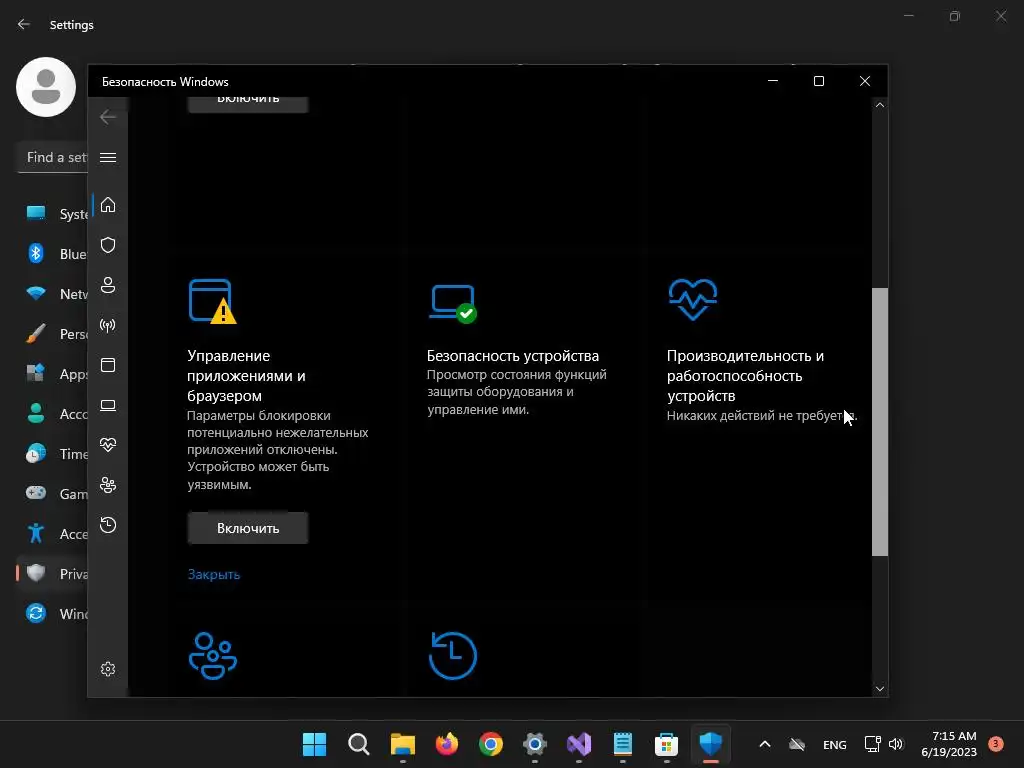Open clock and date in taskbar
1024x768 pixels.
pos(949,744)
